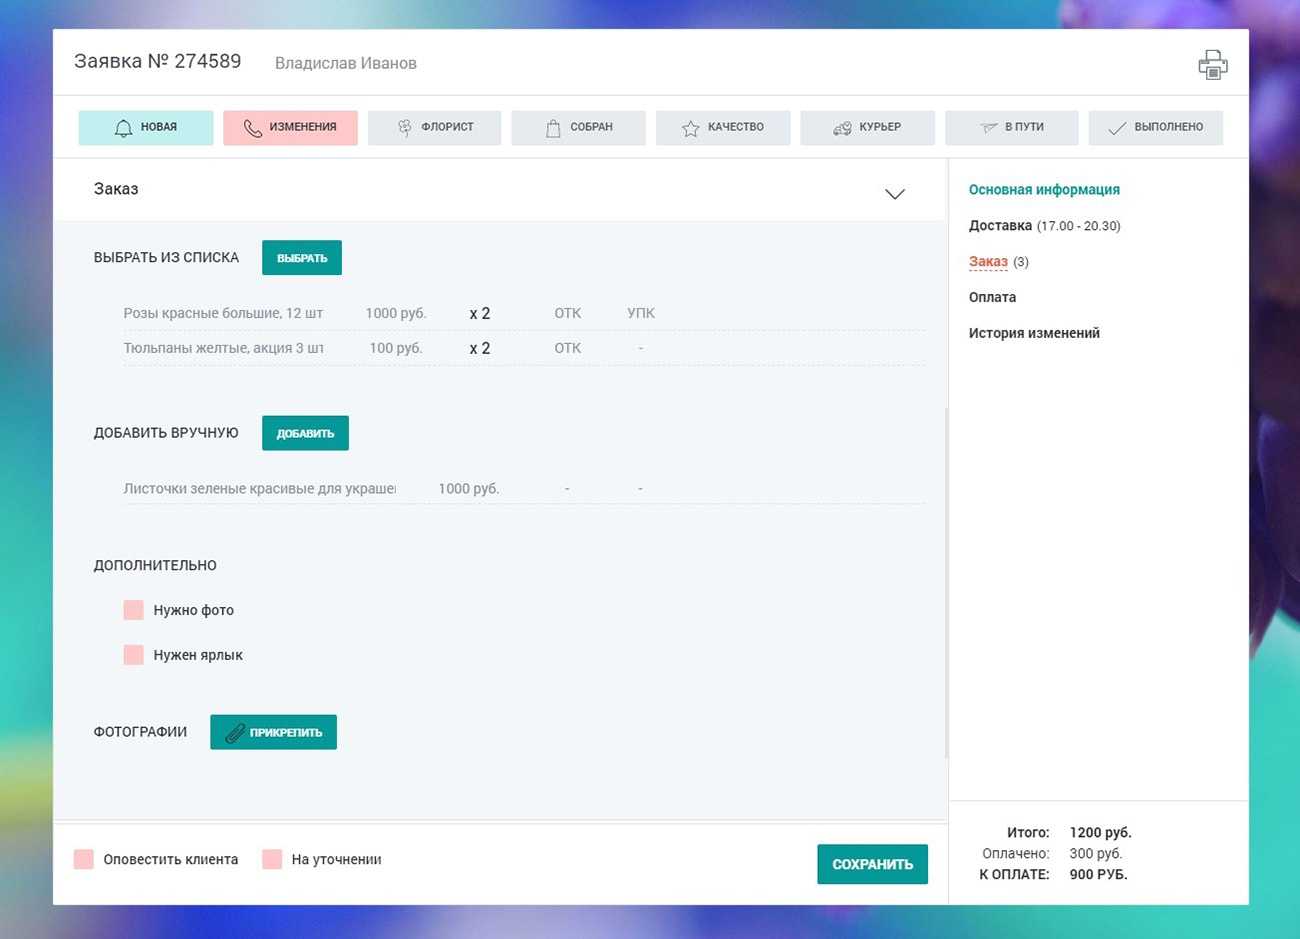1300x939 pixels.
Task: Collapse the Заказ section chevron
Action: (895, 193)
